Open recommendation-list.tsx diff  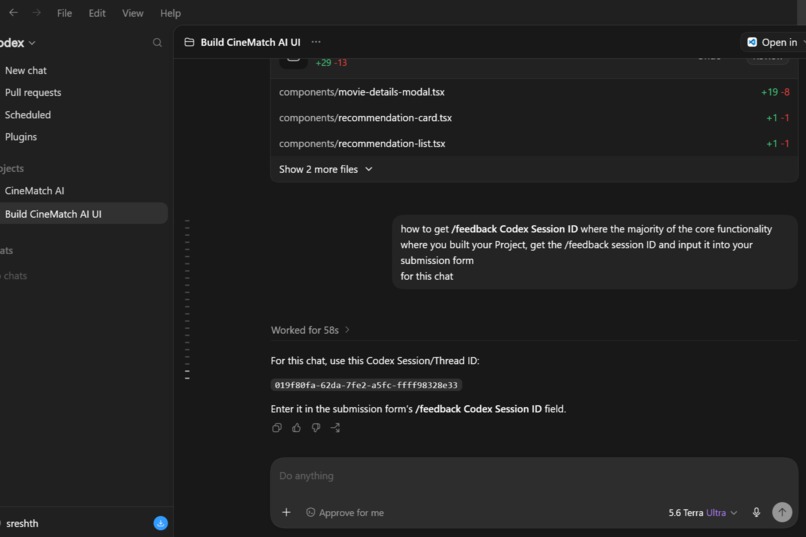coord(534,143)
